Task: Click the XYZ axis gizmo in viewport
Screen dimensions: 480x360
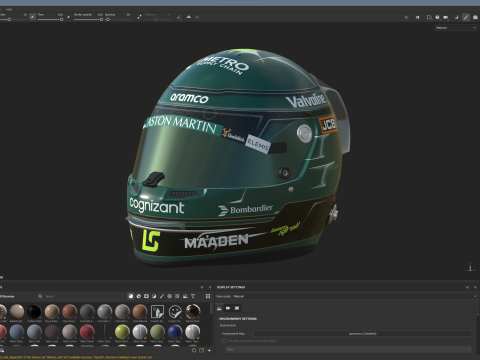Action: pyautogui.click(x=470, y=267)
